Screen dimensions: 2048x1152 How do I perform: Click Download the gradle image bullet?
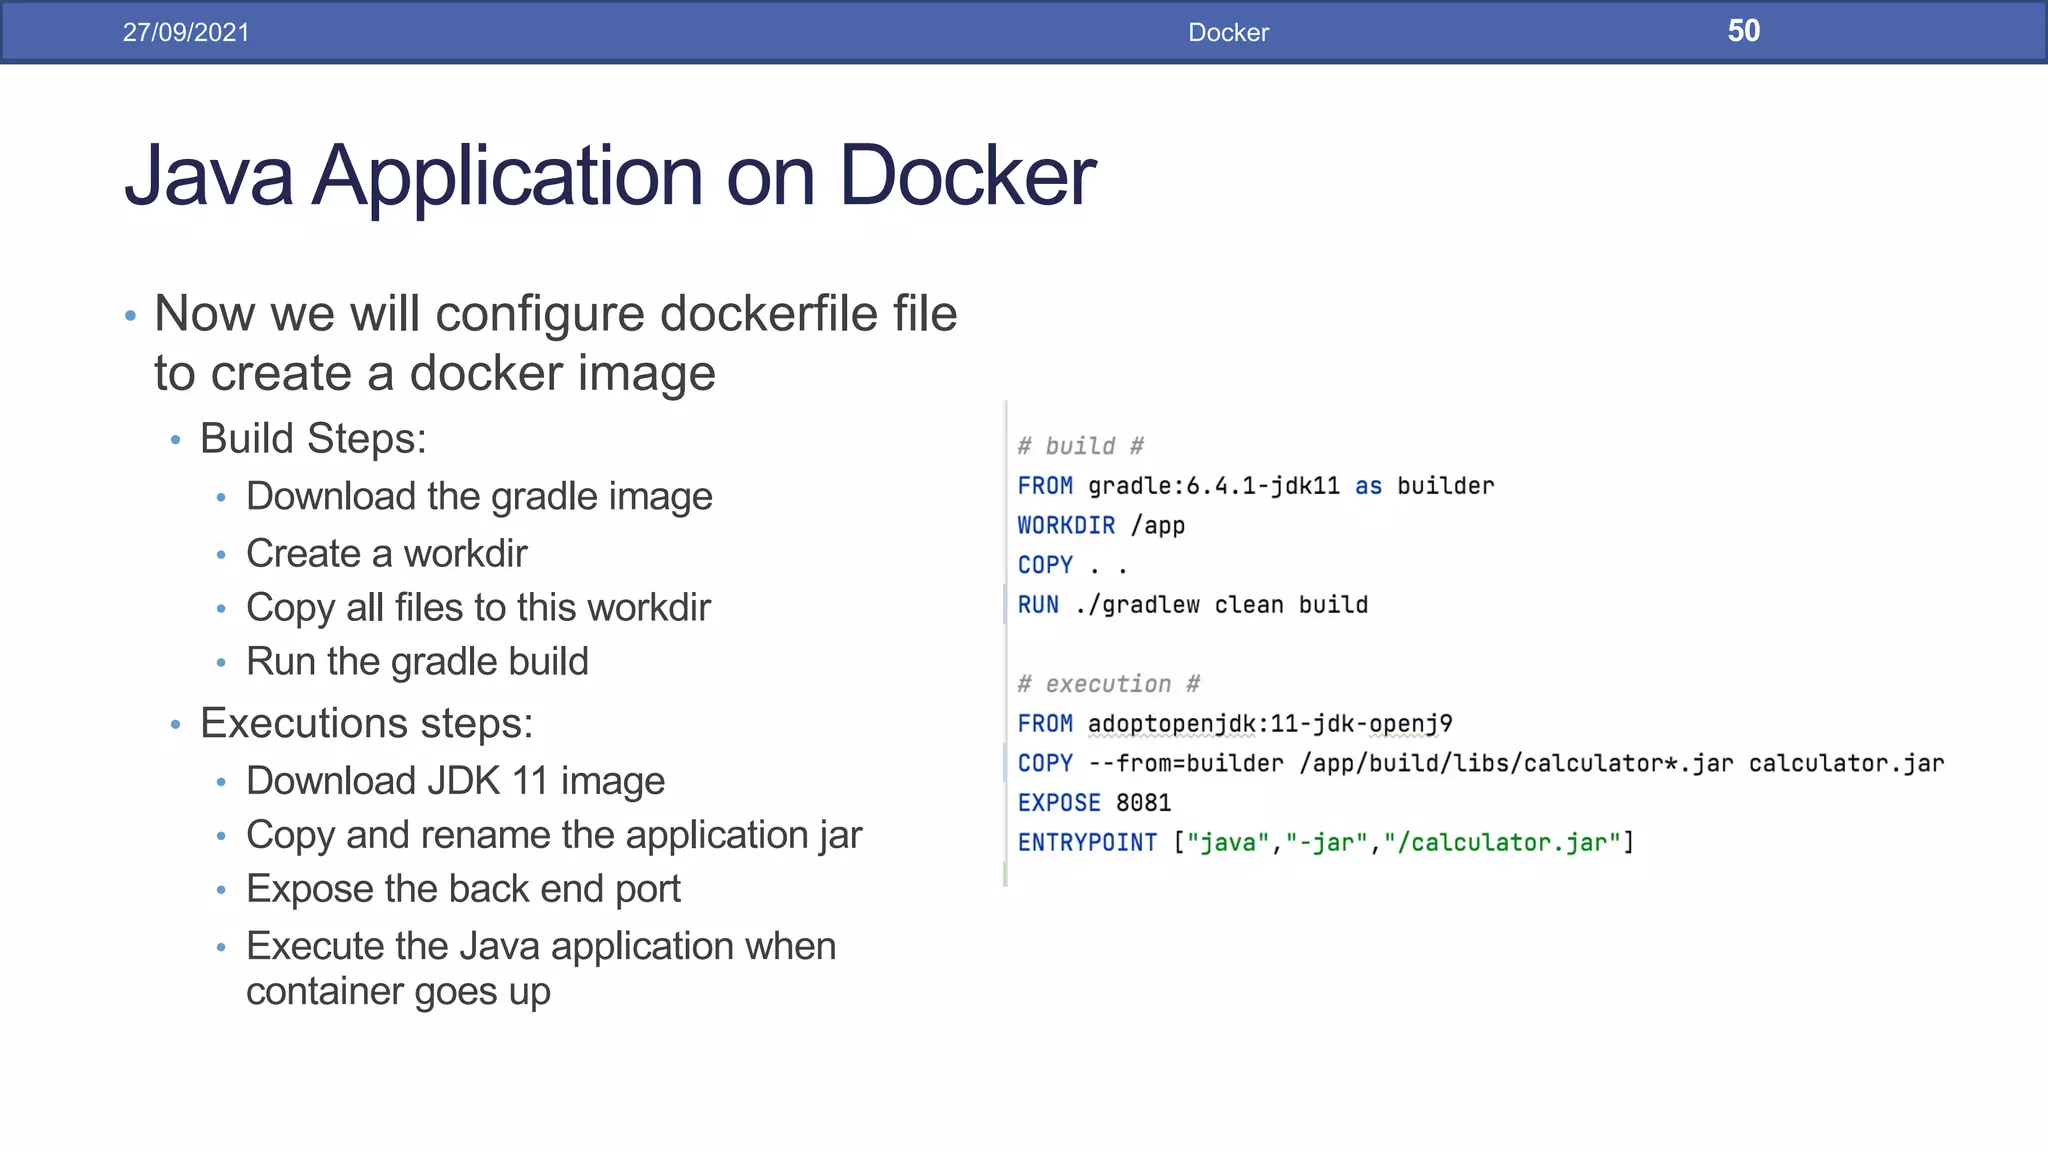coord(479,496)
